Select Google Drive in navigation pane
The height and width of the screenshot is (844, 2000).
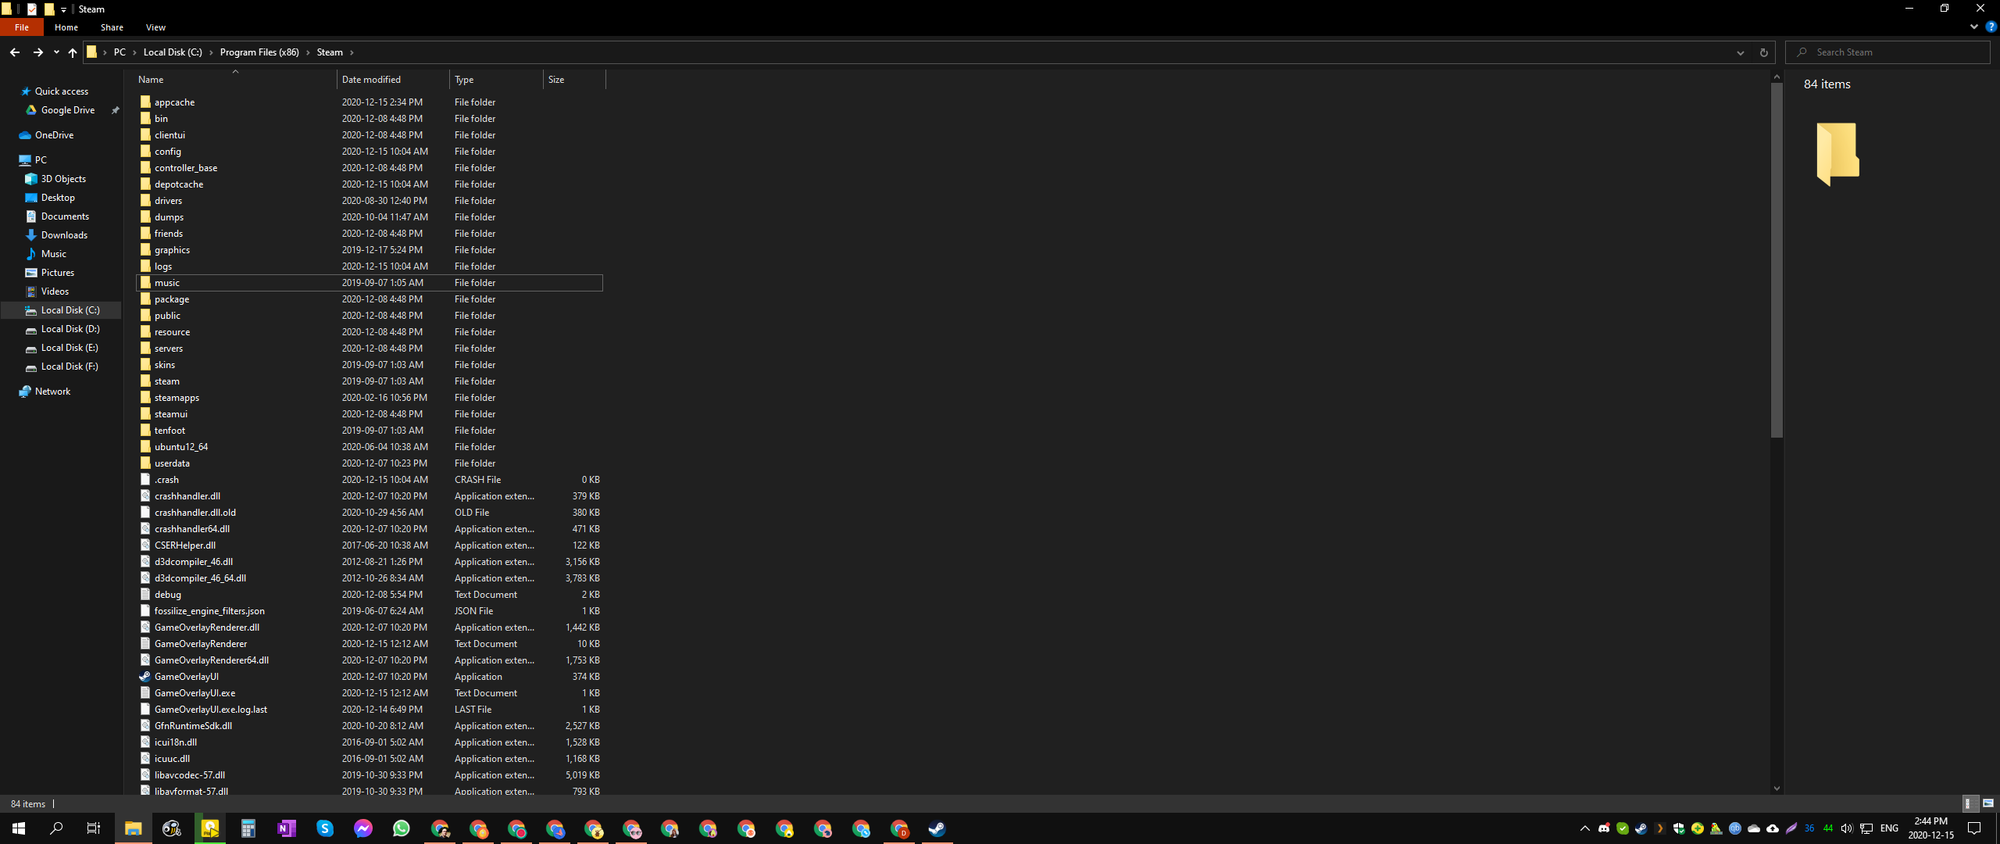point(67,110)
